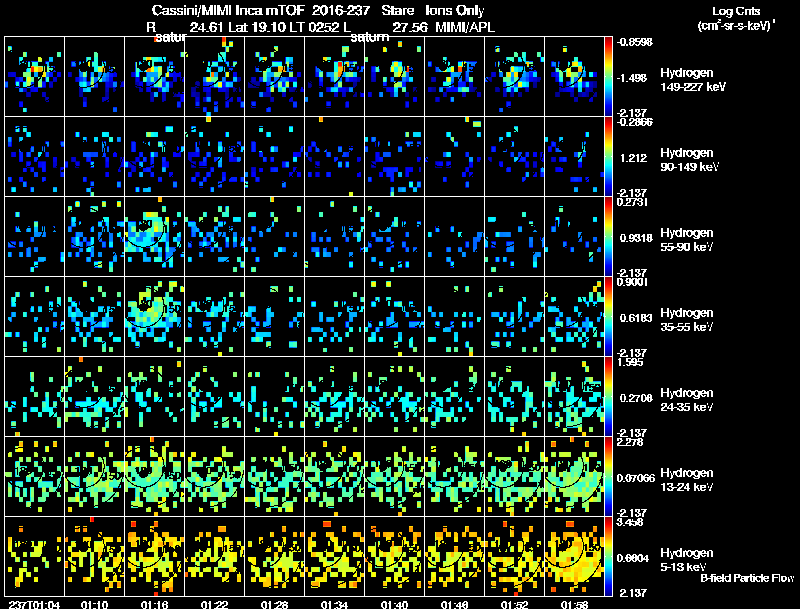Open the 149-227 keV panel at 237T01:04
The height and width of the screenshot is (609, 800).
click(34, 77)
